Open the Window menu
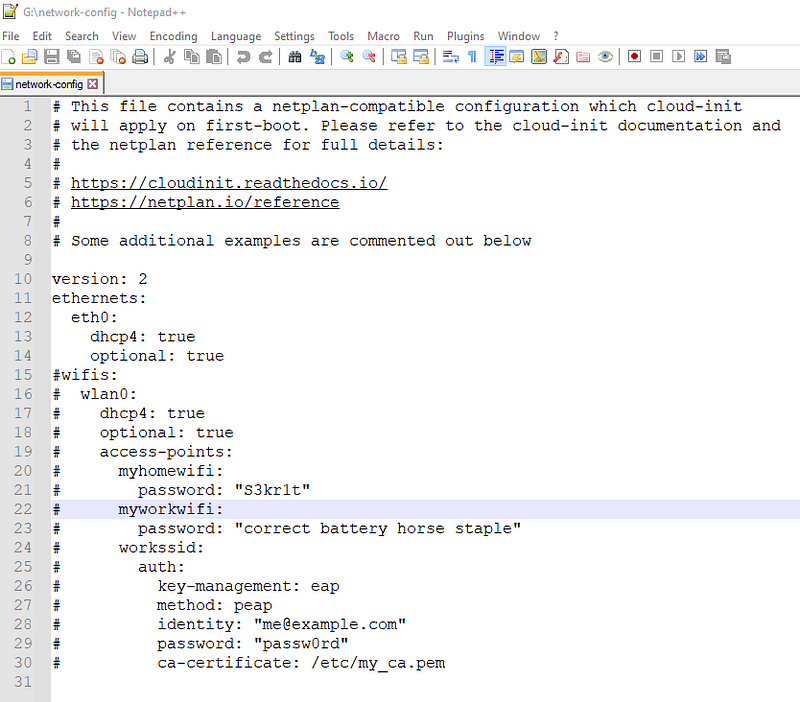Viewport: 800px width, 702px height. 519,36
